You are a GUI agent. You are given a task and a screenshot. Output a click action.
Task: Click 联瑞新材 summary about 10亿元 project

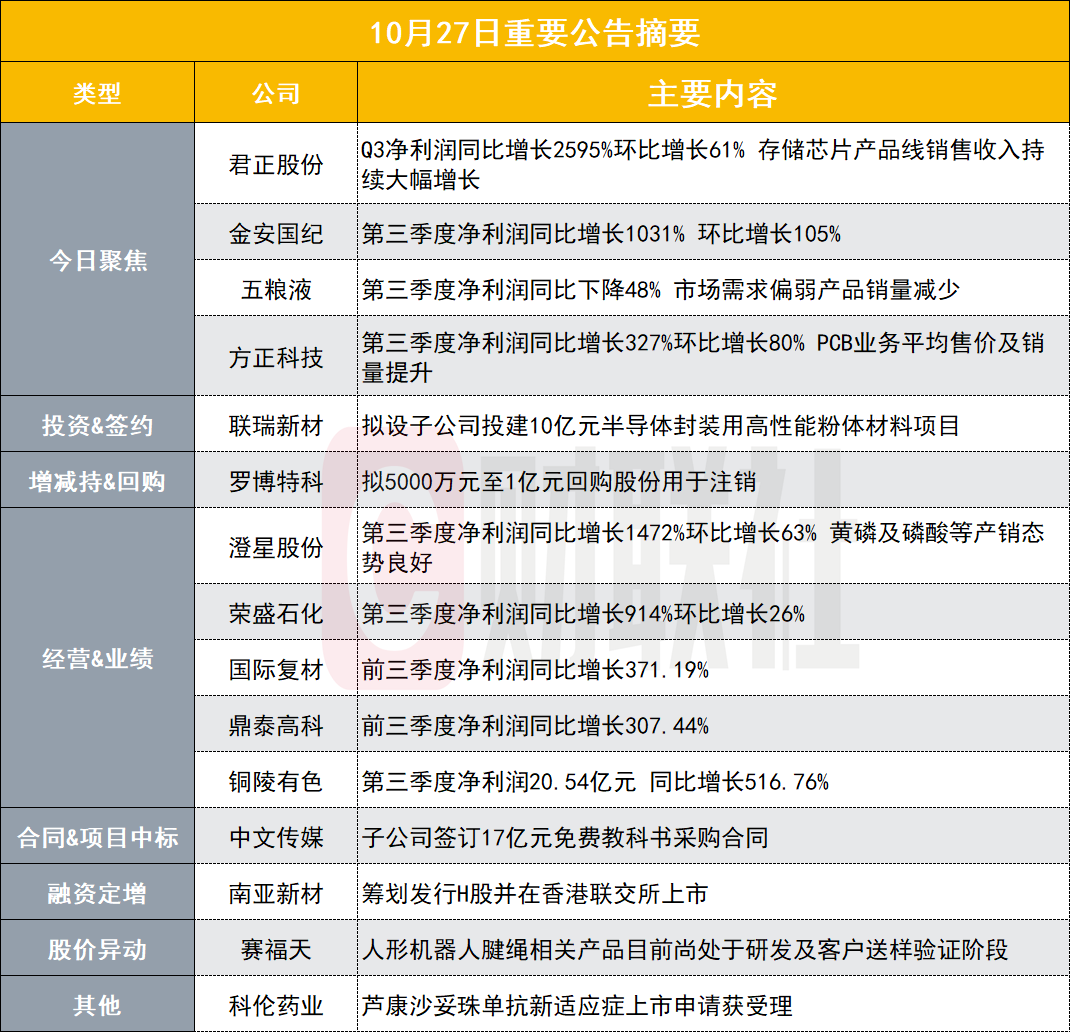(661, 425)
